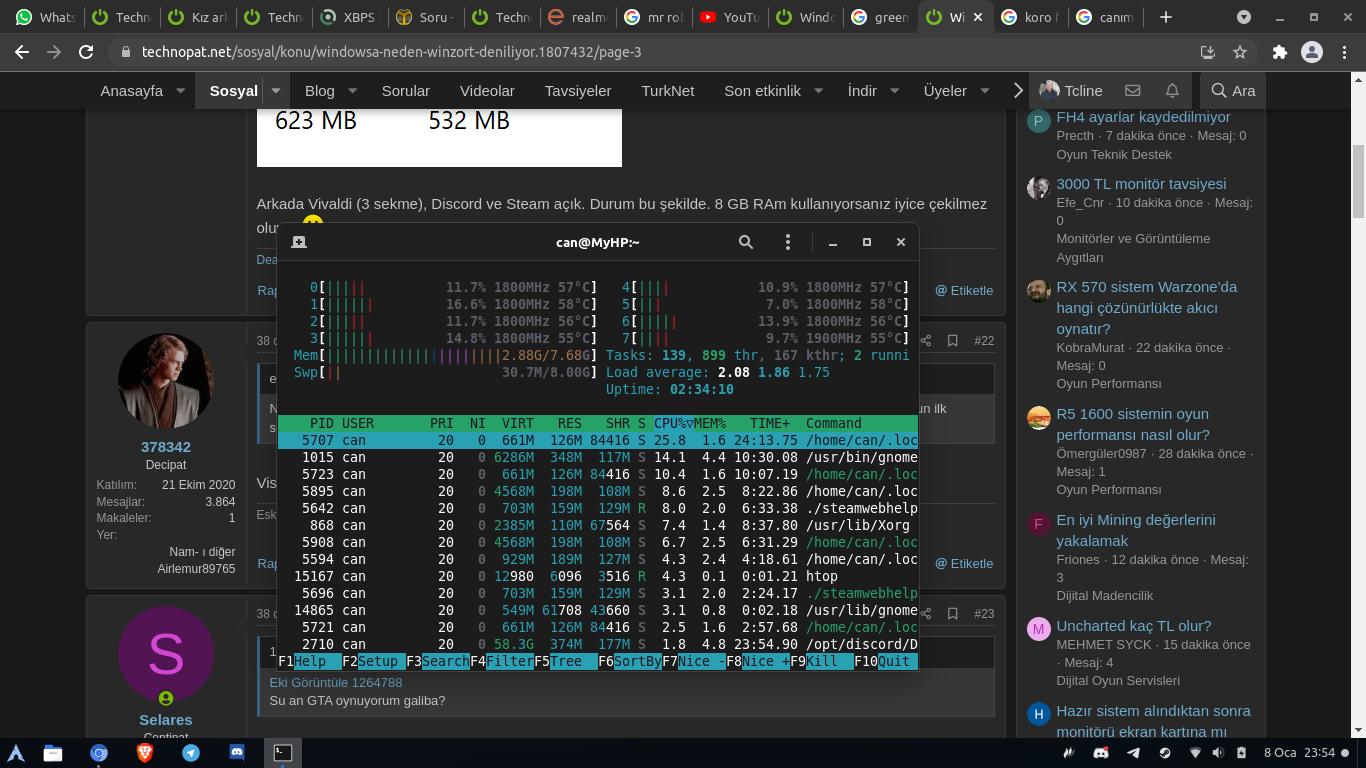
Task: Click the Ara search button
Action: pyautogui.click(x=1232, y=91)
